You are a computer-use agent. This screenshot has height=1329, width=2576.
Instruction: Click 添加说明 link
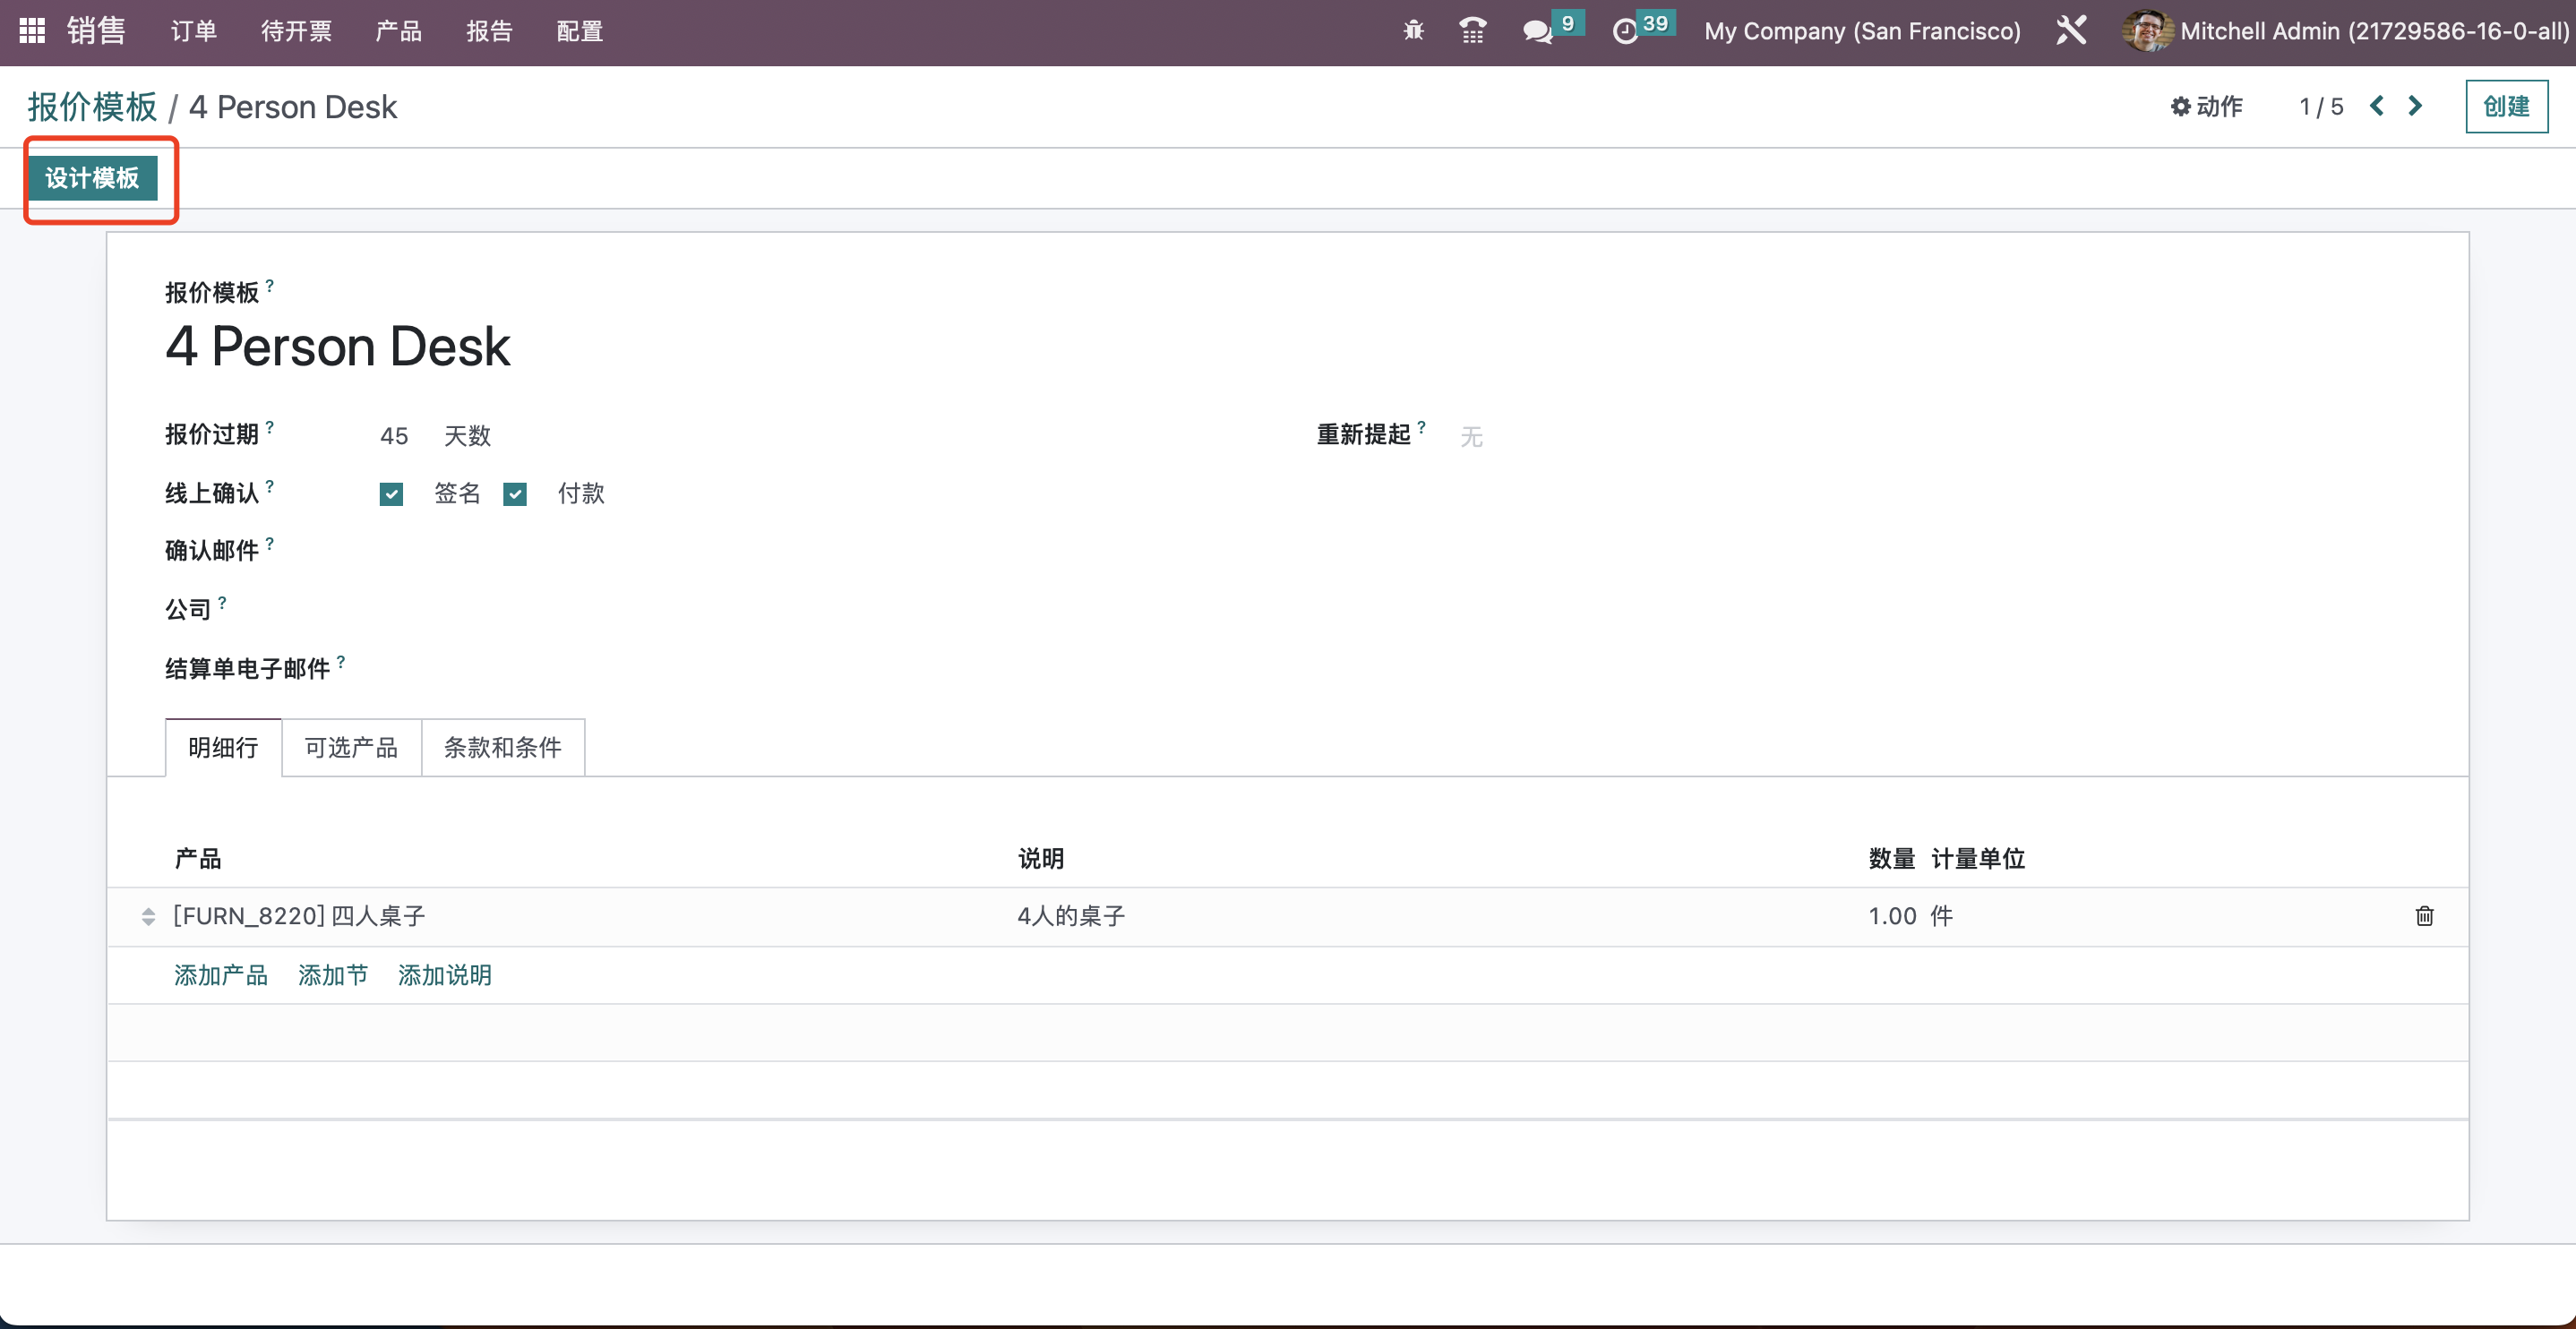coord(445,975)
